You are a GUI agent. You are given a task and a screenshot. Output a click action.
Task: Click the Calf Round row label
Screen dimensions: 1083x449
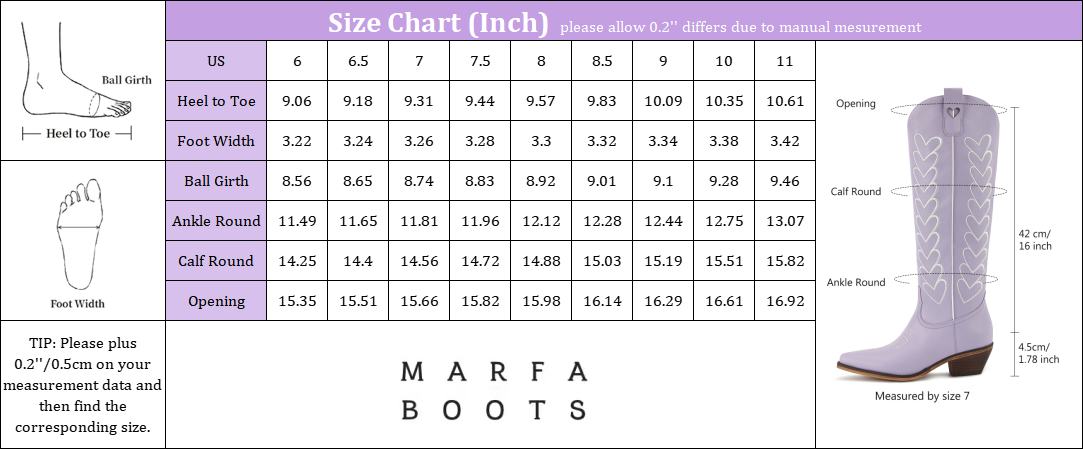click(x=216, y=261)
